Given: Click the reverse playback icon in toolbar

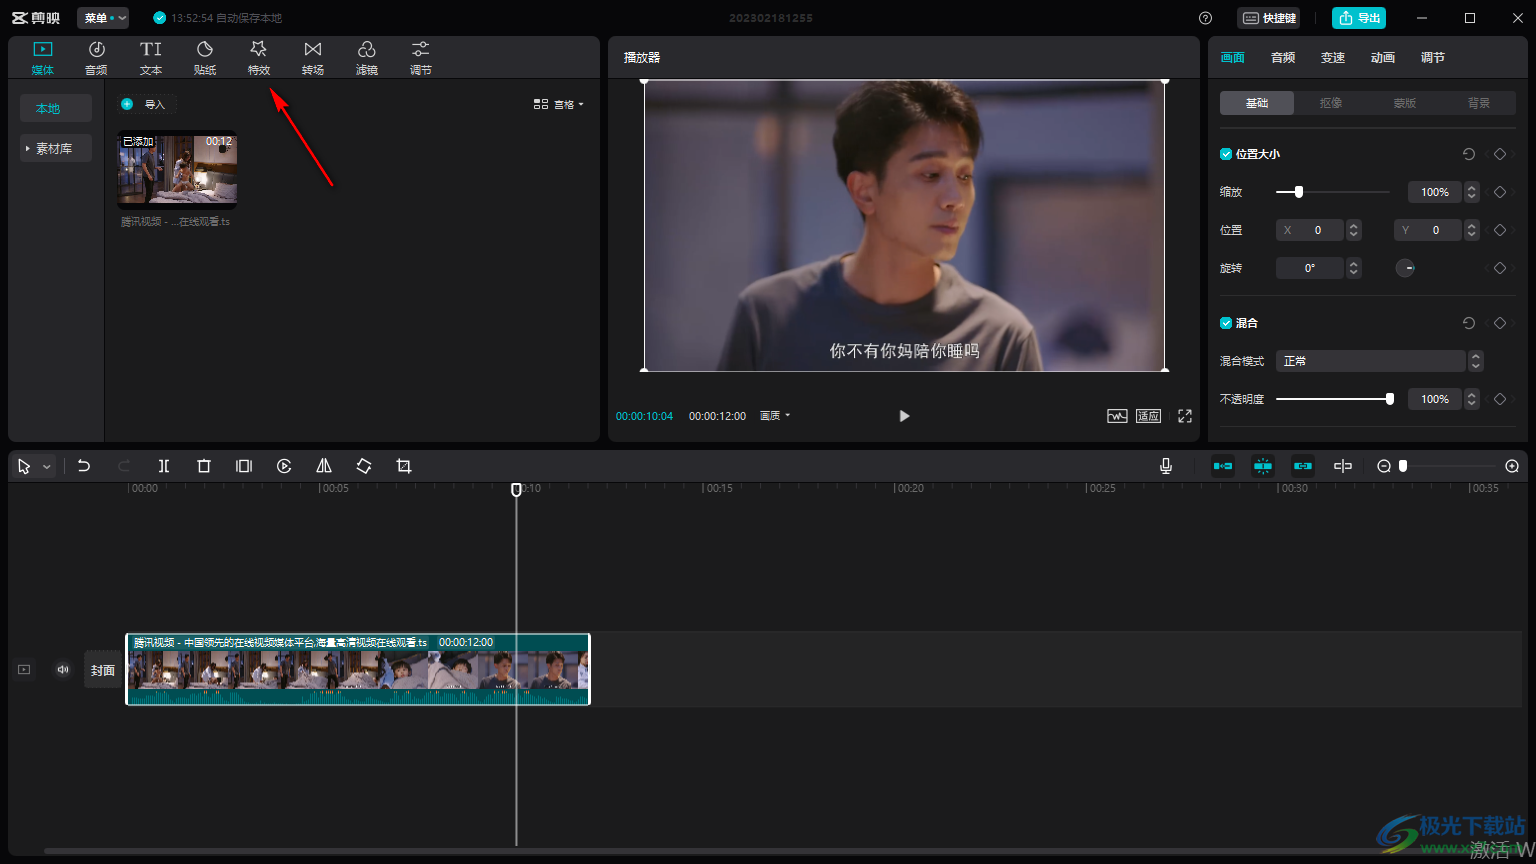Looking at the screenshot, I should pyautogui.click(x=284, y=466).
